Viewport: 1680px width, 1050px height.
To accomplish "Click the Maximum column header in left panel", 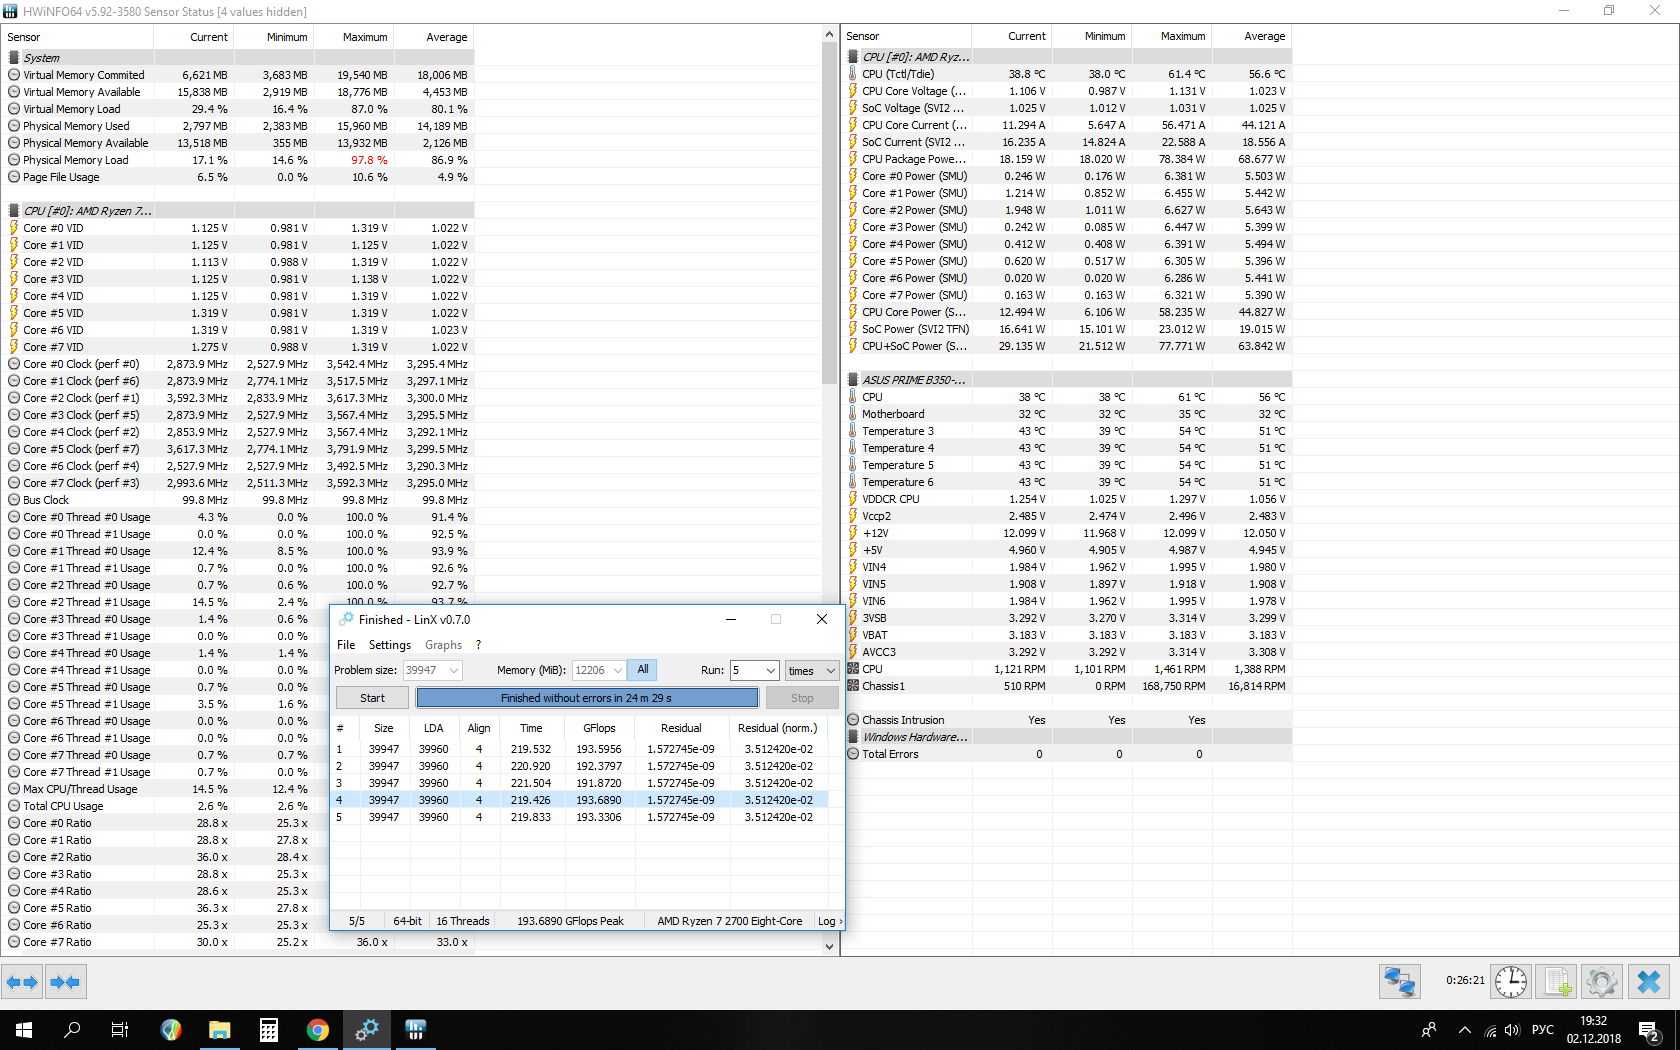I will point(354,37).
